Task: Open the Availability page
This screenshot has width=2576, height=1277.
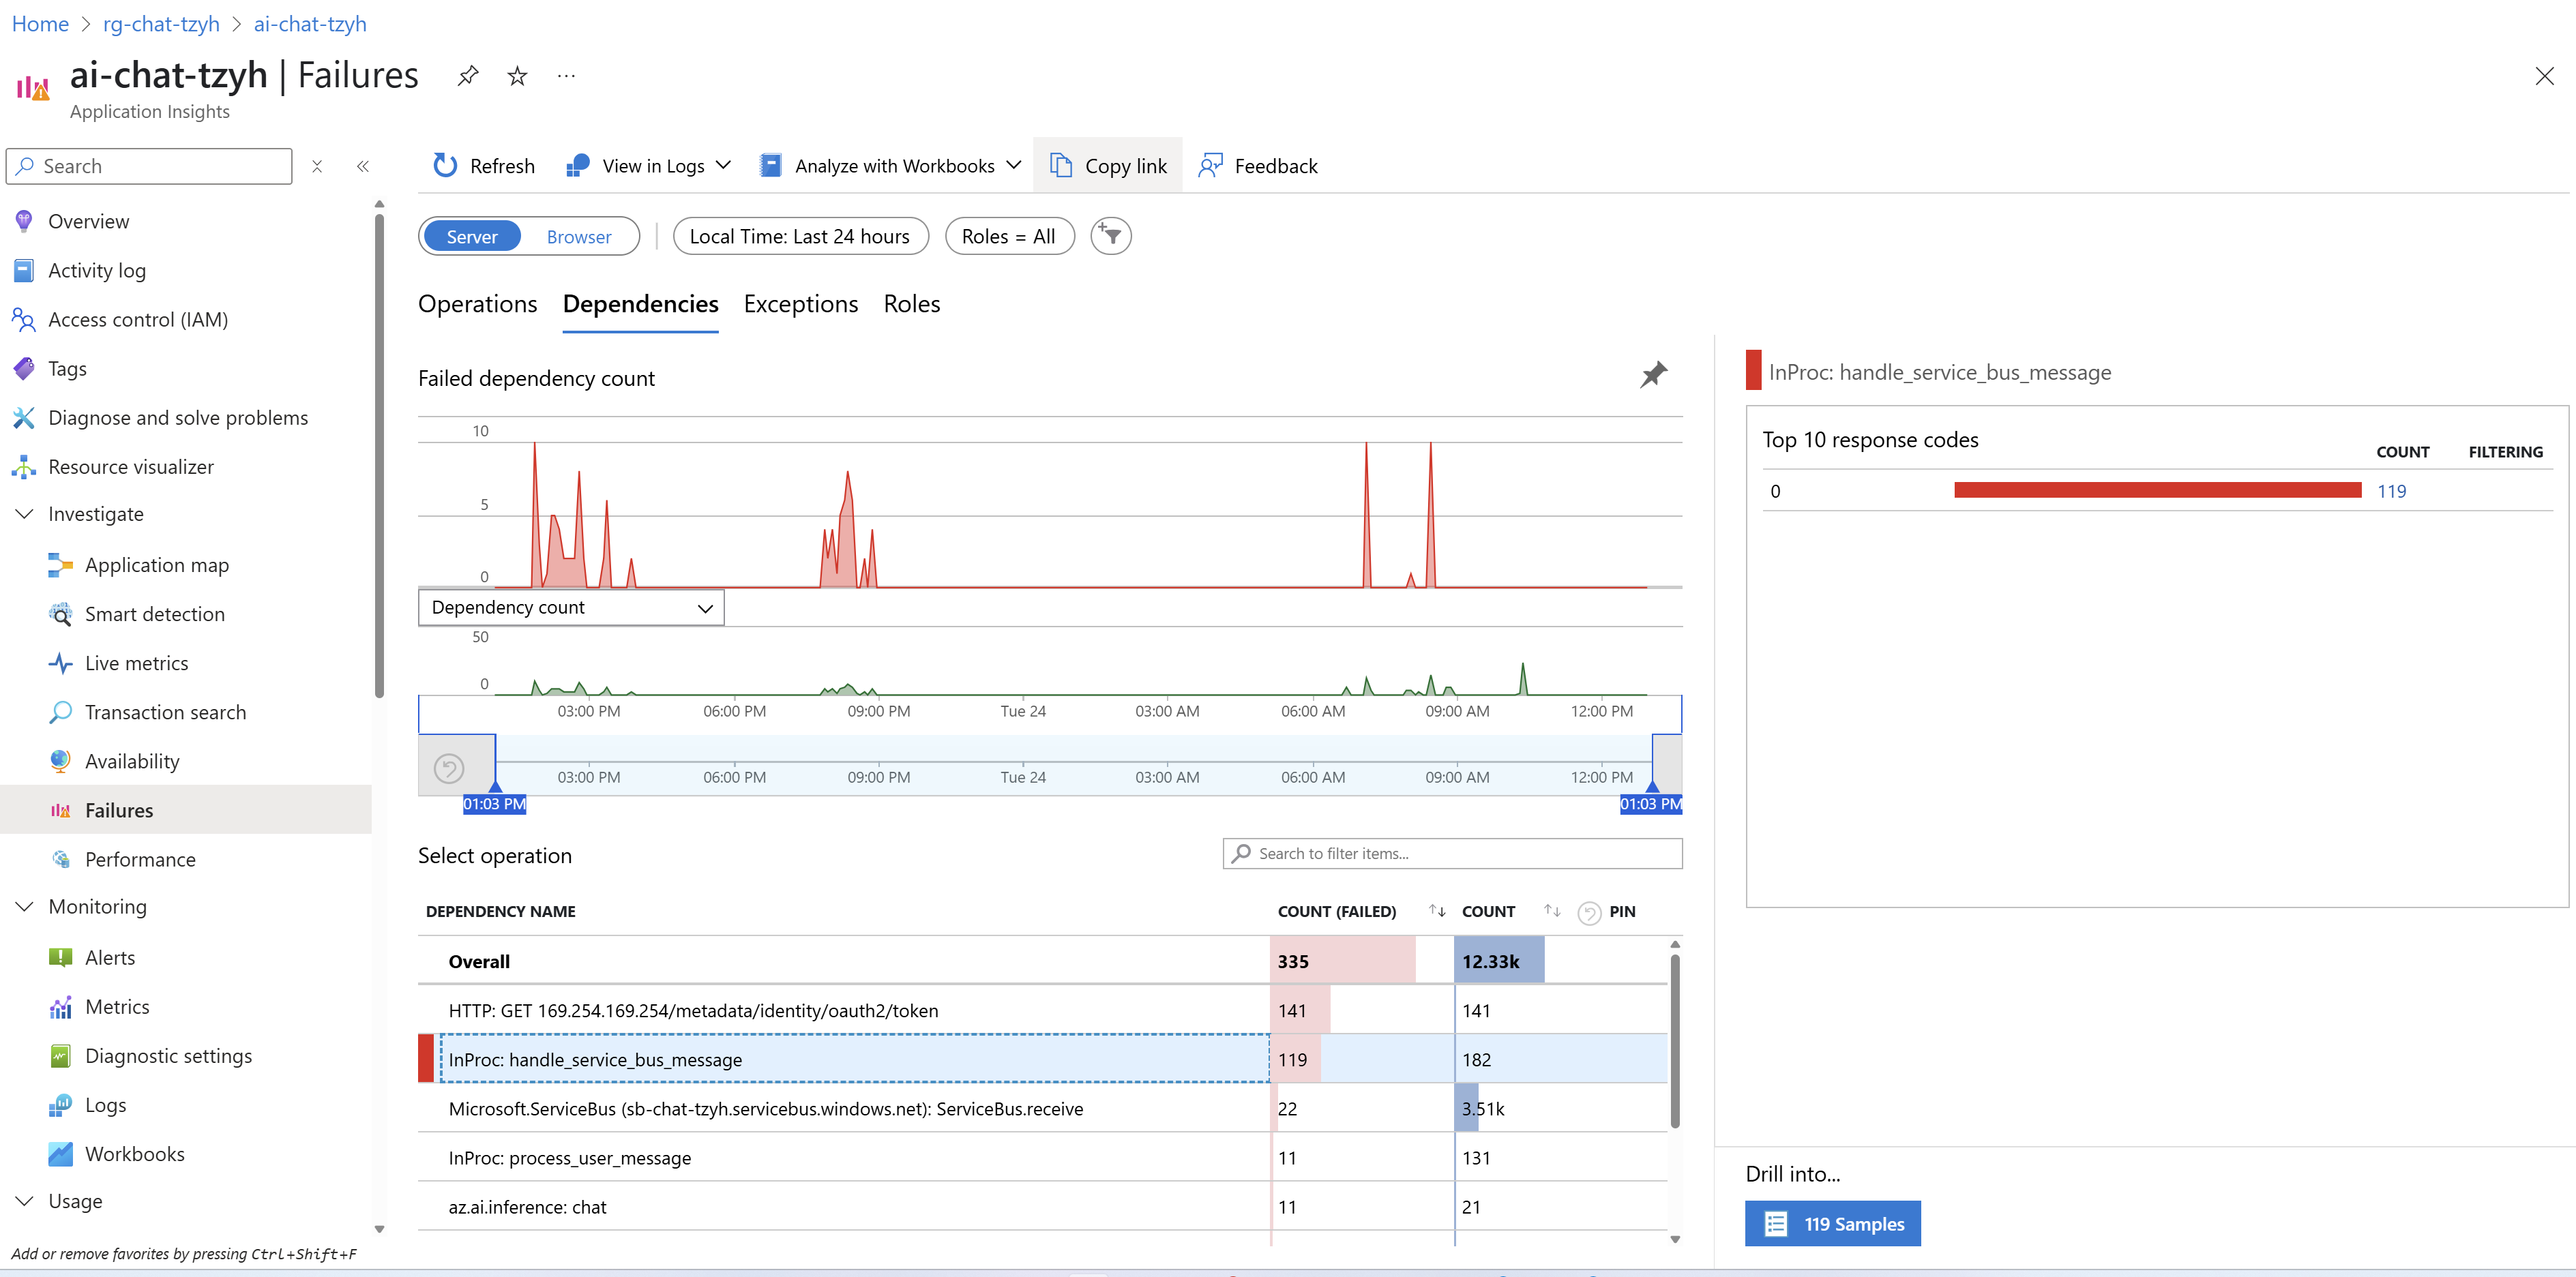Action: (132, 761)
